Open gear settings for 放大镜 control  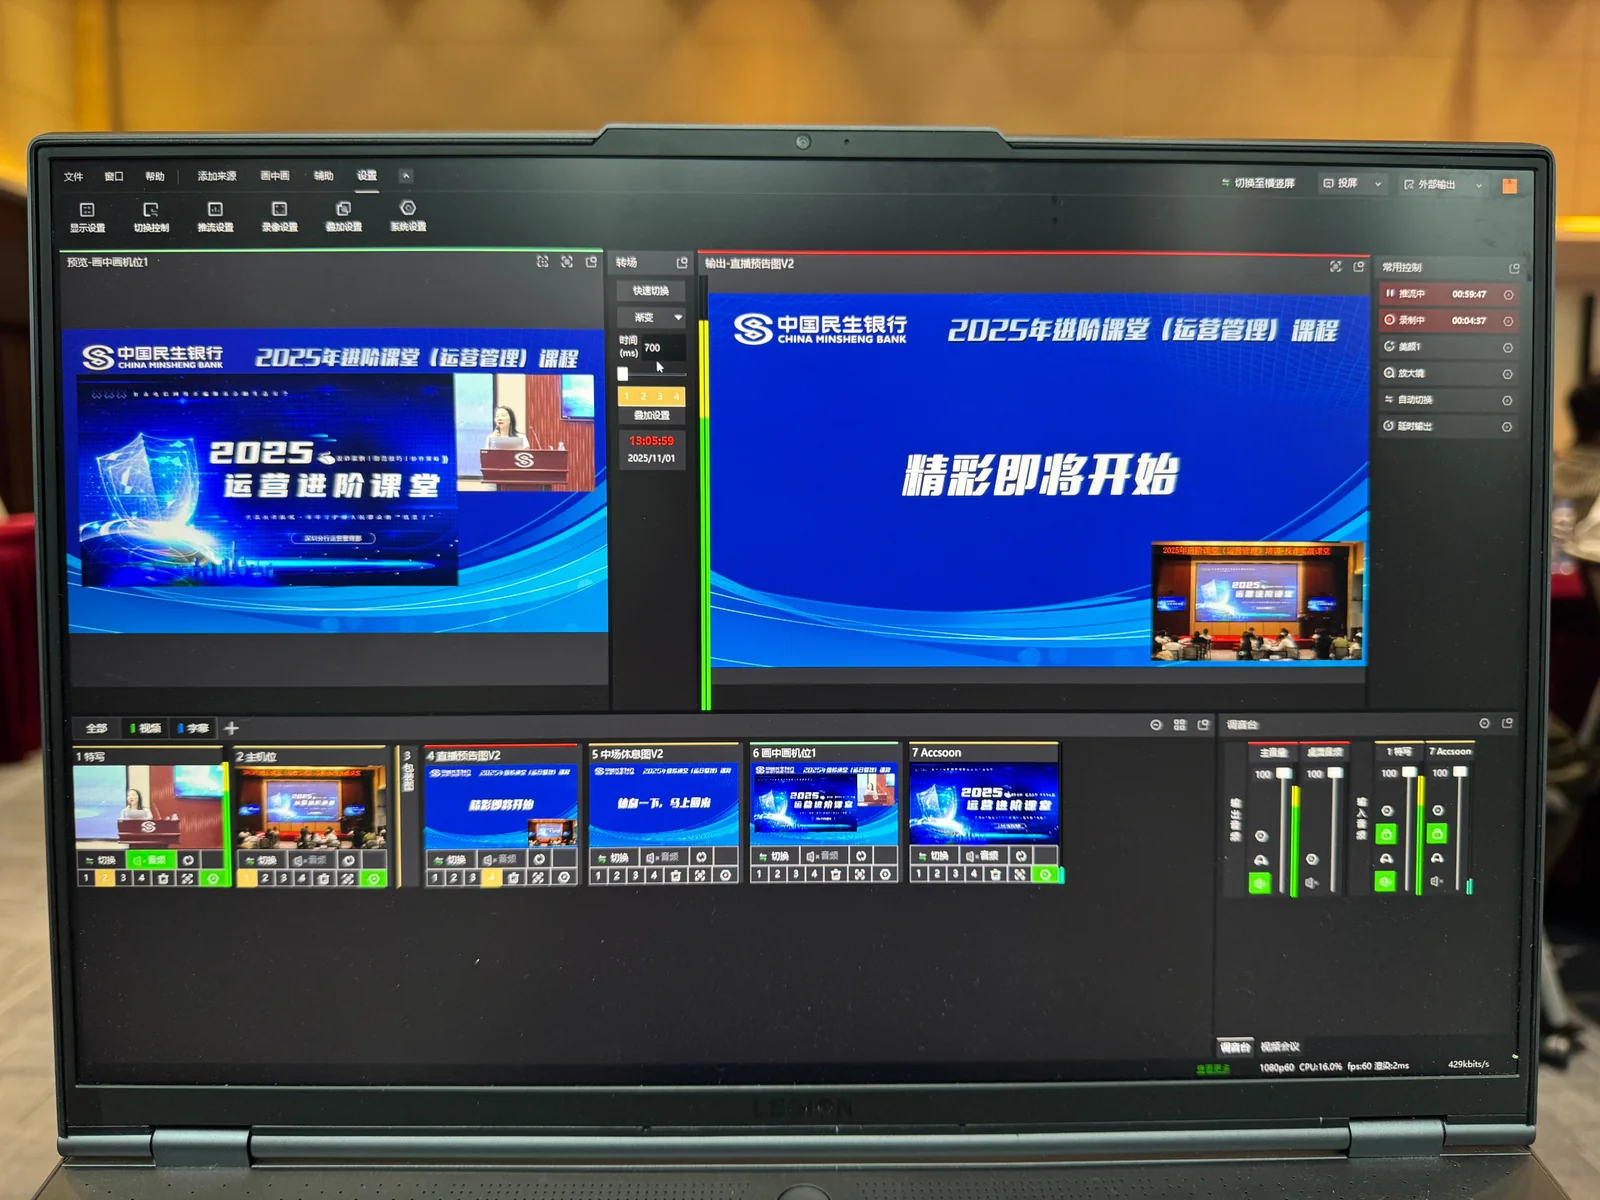pos(1507,374)
